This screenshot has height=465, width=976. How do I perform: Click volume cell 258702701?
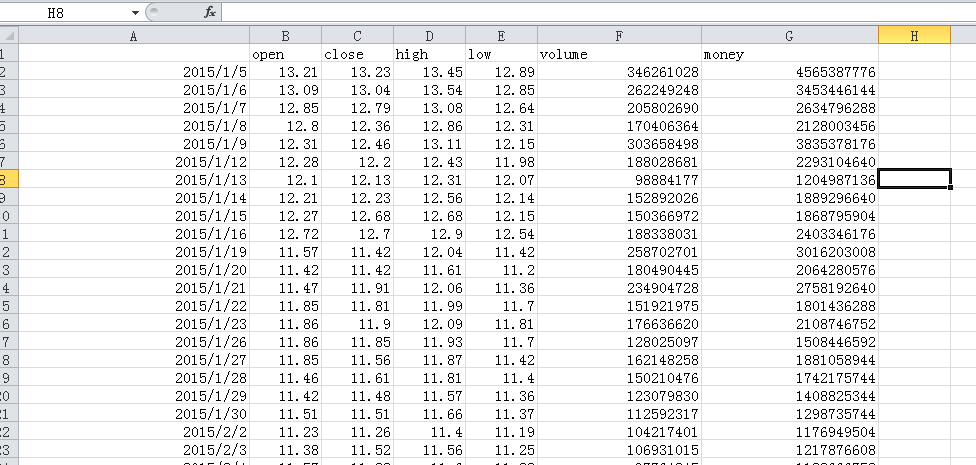[x=619, y=252]
